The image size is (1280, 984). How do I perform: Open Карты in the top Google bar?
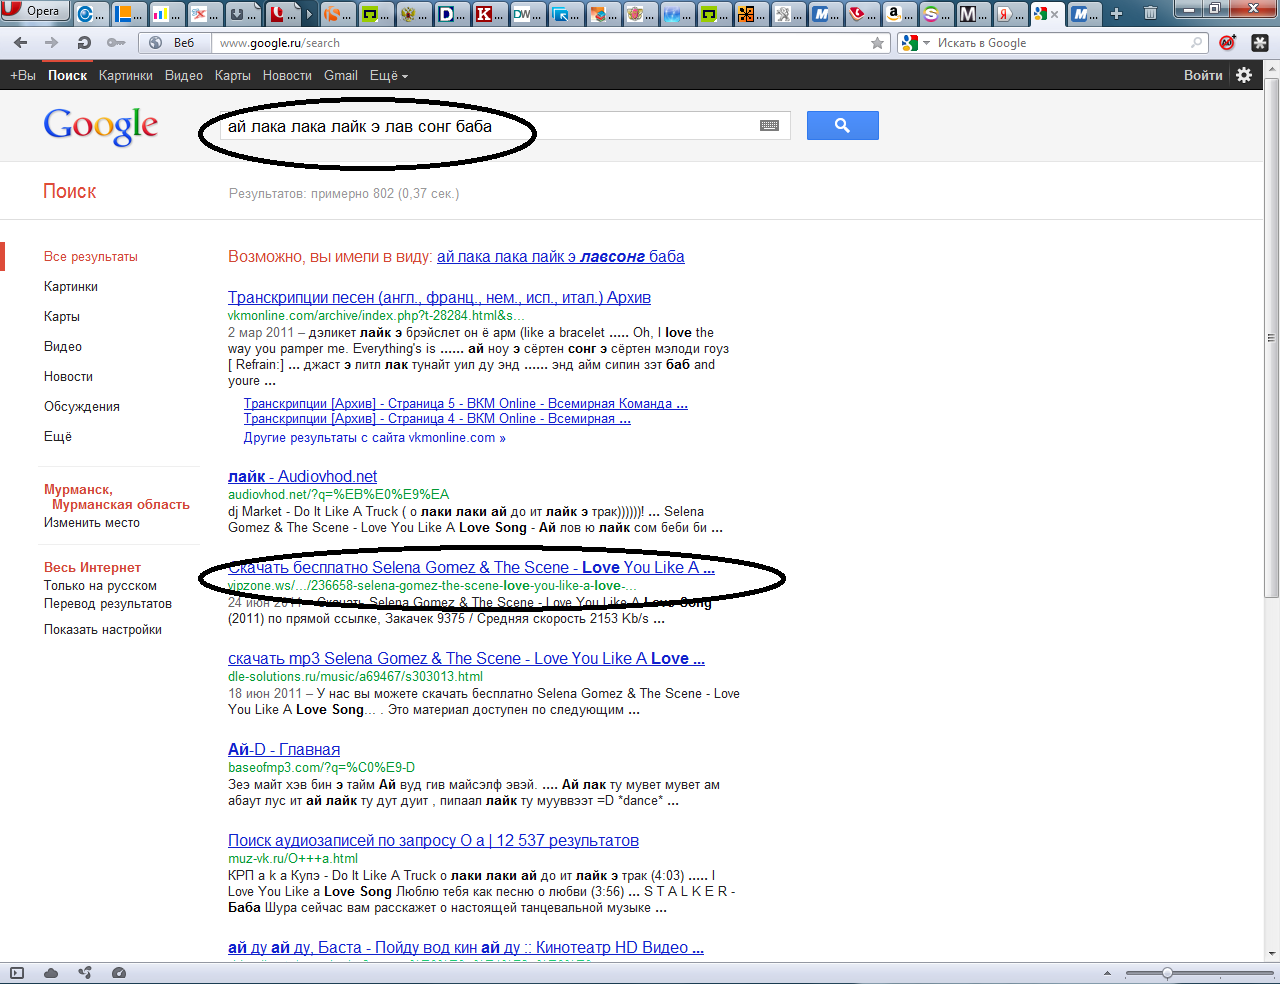coord(233,75)
